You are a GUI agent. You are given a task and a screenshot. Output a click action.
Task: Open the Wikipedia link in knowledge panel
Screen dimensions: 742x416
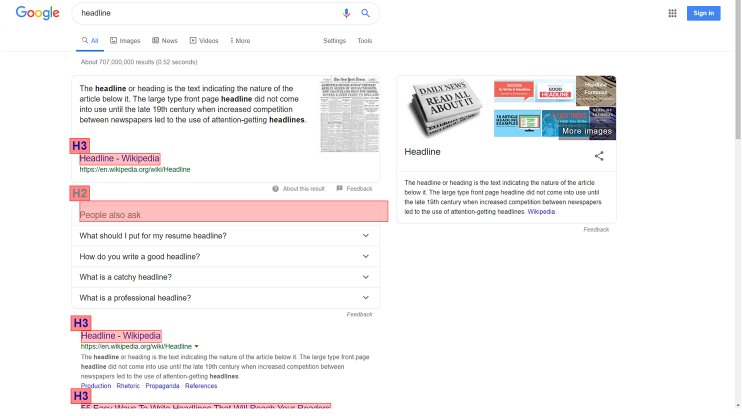(541, 212)
